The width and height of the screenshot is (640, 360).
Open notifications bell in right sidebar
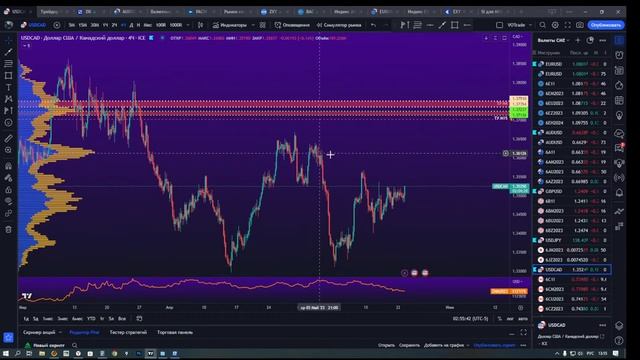619,193
